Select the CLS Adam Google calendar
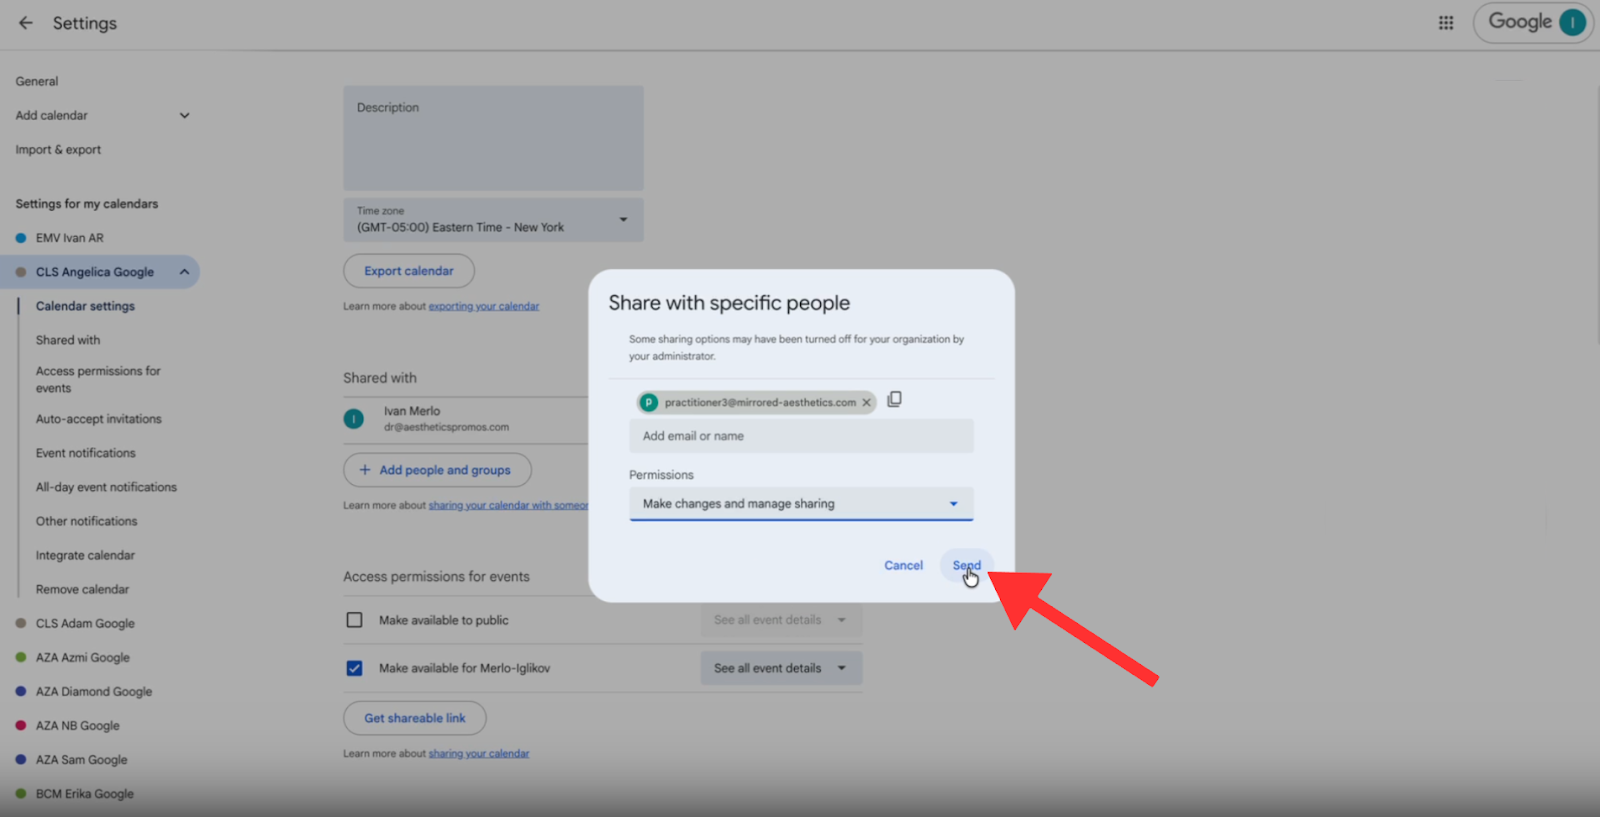Screen dimensions: 1600x817 point(85,623)
